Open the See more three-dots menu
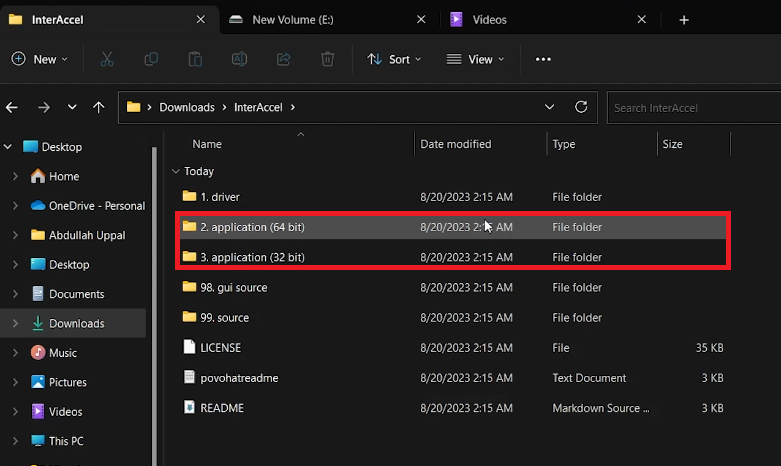781x466 pixels. pyautogui.click(x=543, y=59)
